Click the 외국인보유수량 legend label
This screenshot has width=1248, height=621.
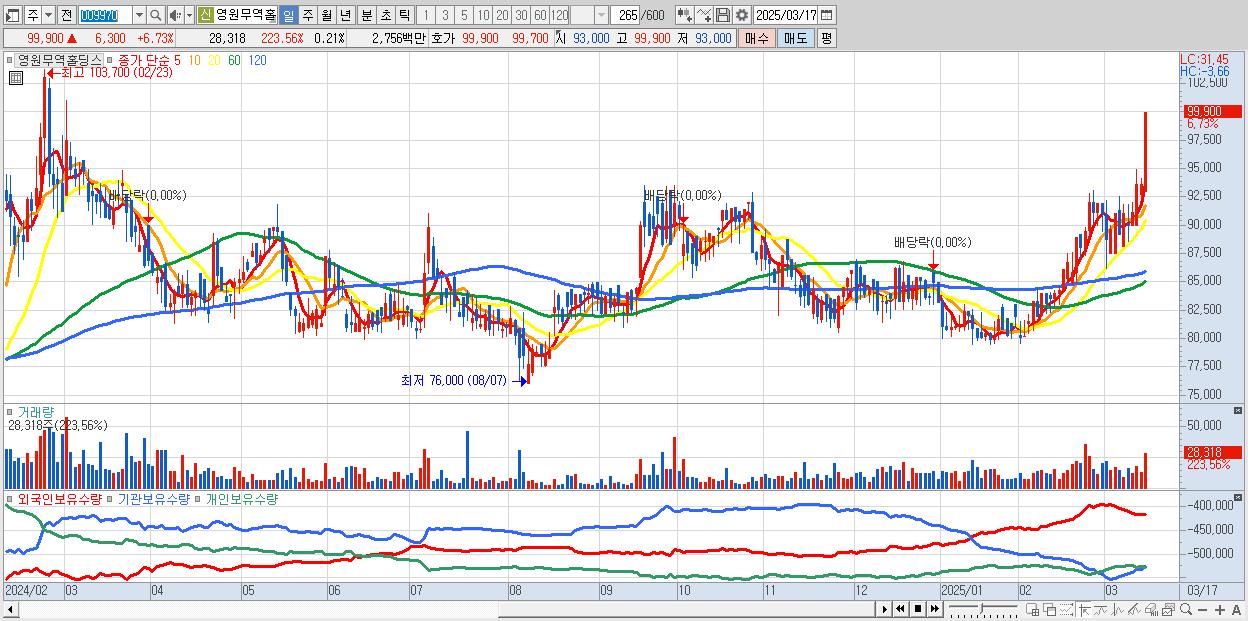click(59, 498)
